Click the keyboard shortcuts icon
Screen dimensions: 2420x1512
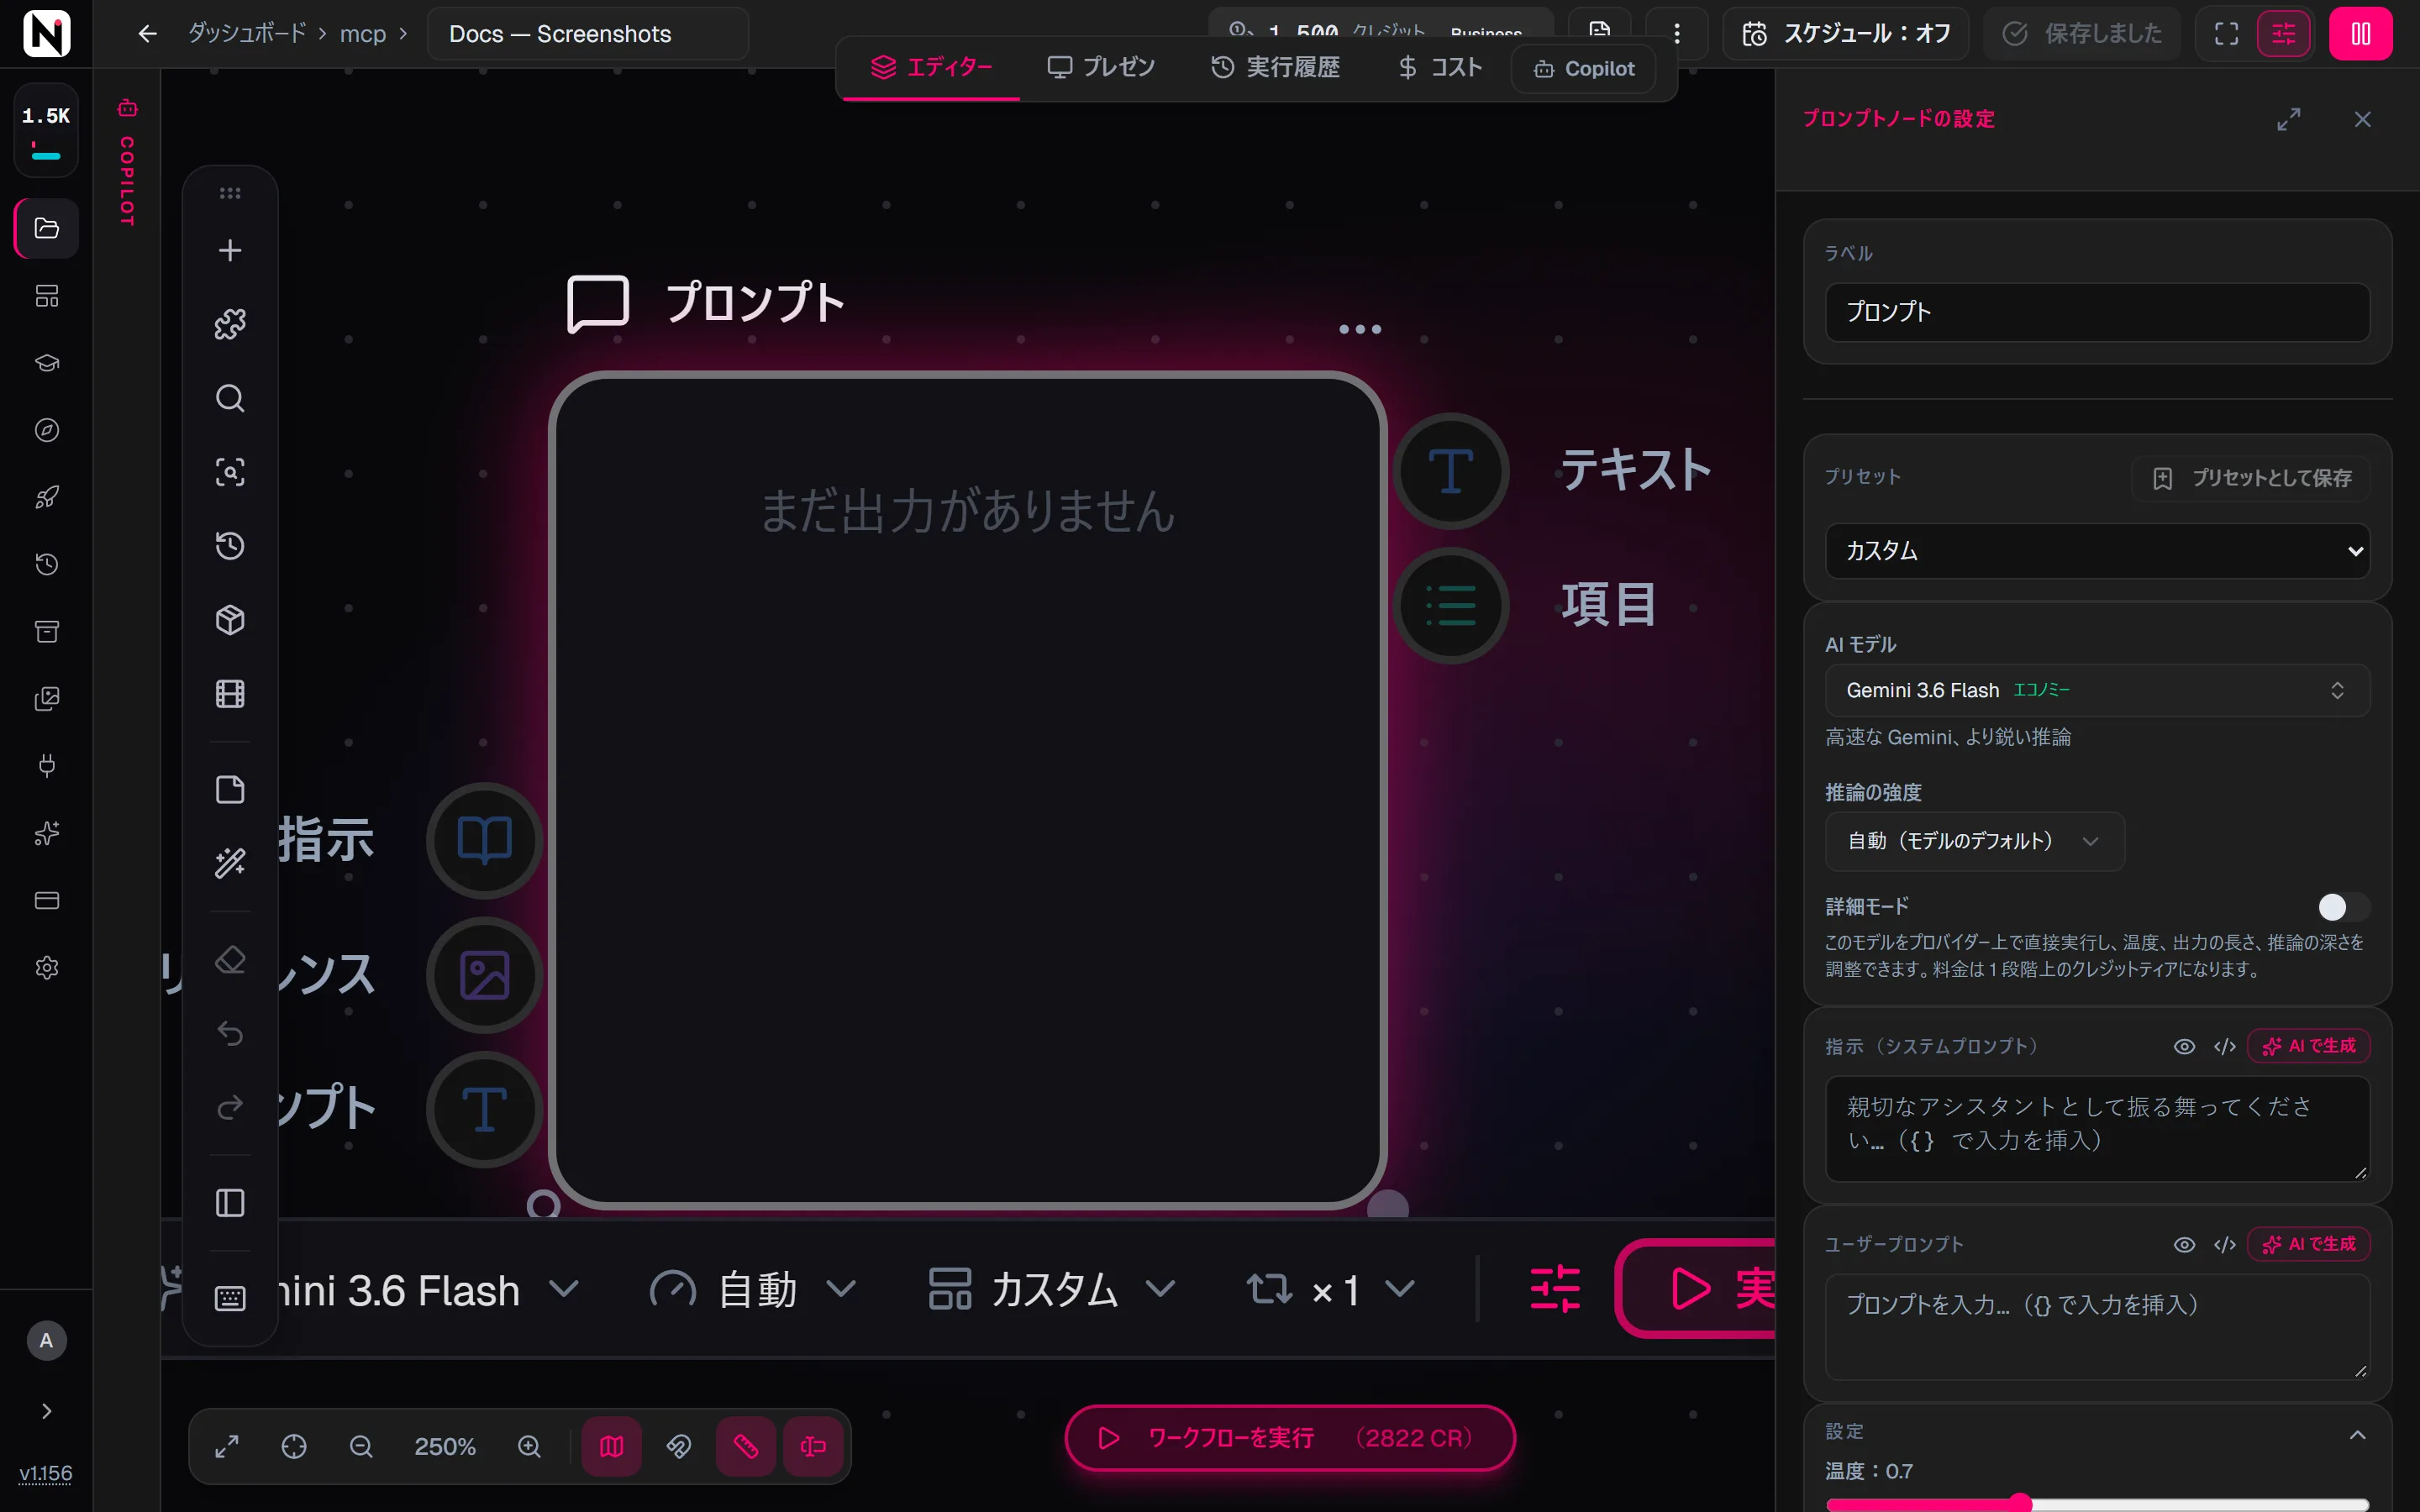(x=230, y=1298)
